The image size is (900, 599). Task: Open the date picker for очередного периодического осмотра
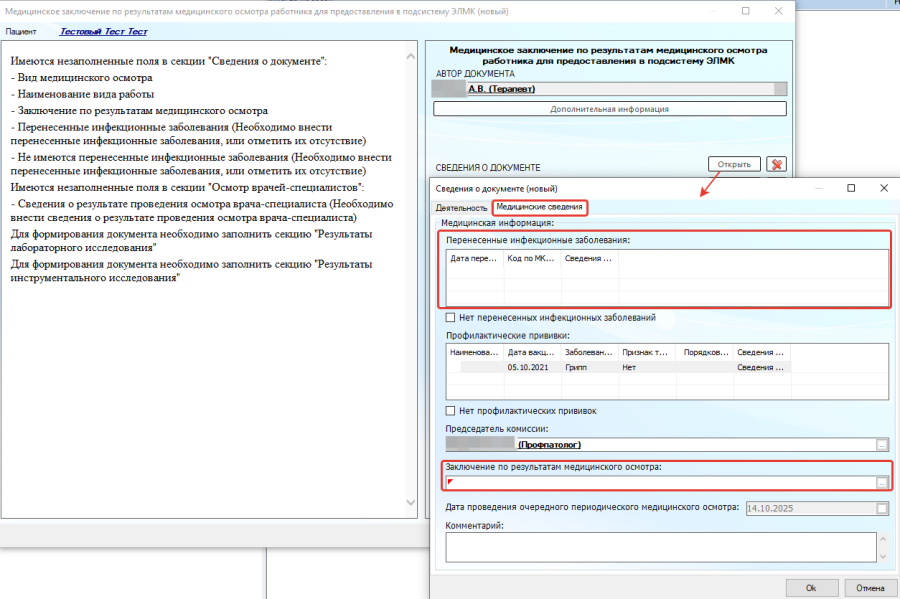[x=882, y=508]
